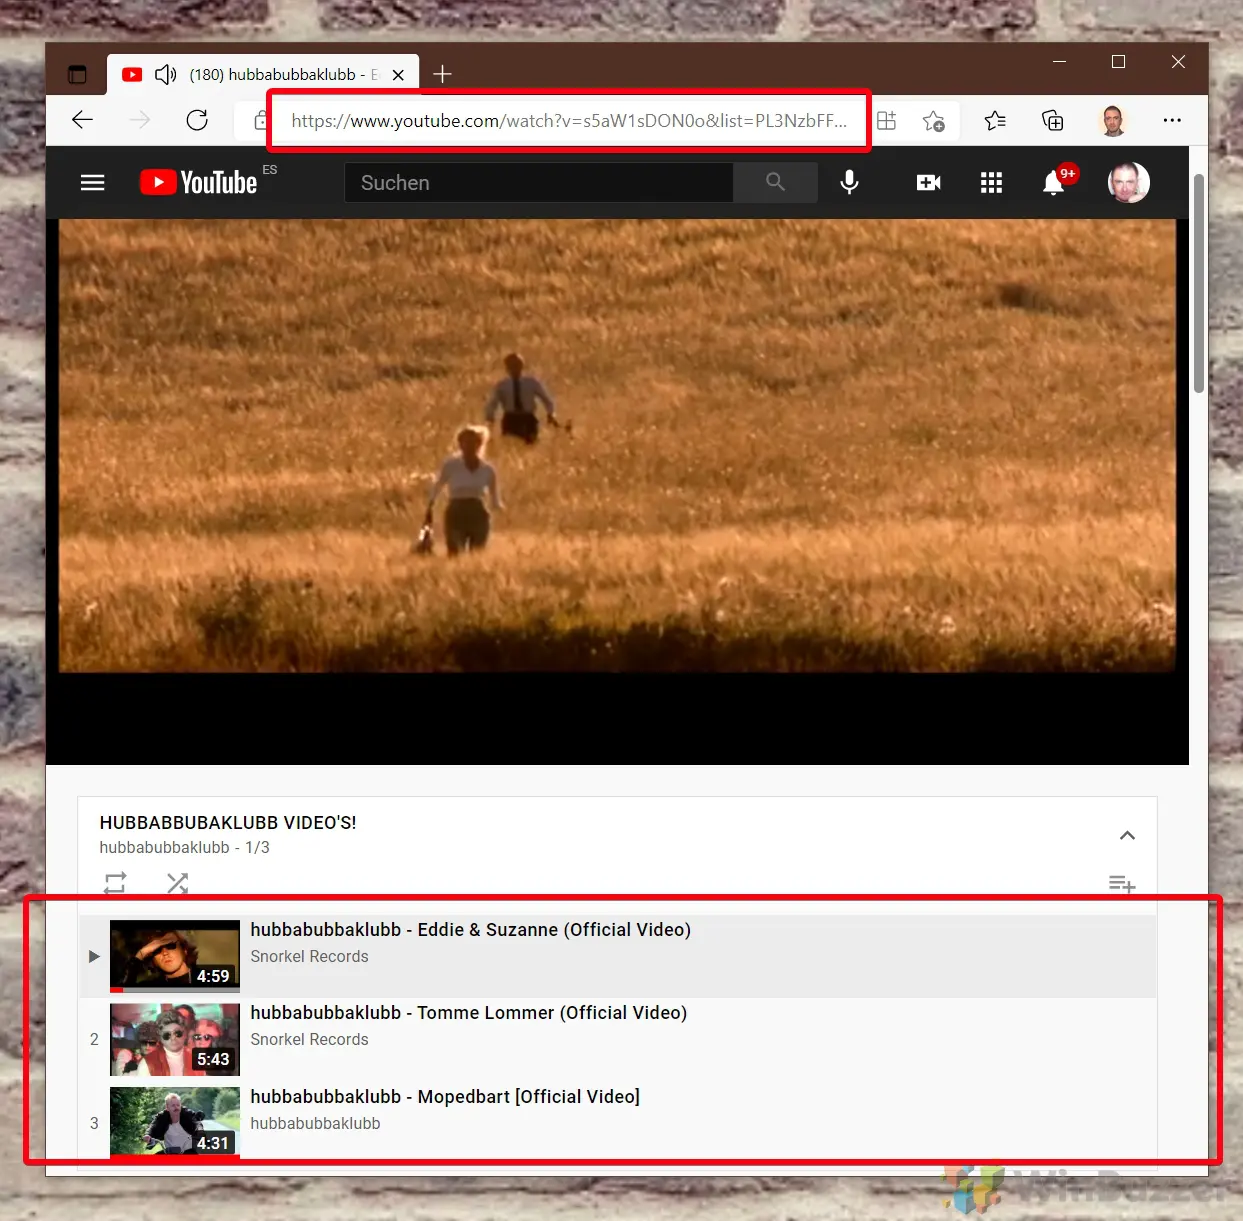
Task: Toggle playlist shuffle
Action: [x=177, y=883]
